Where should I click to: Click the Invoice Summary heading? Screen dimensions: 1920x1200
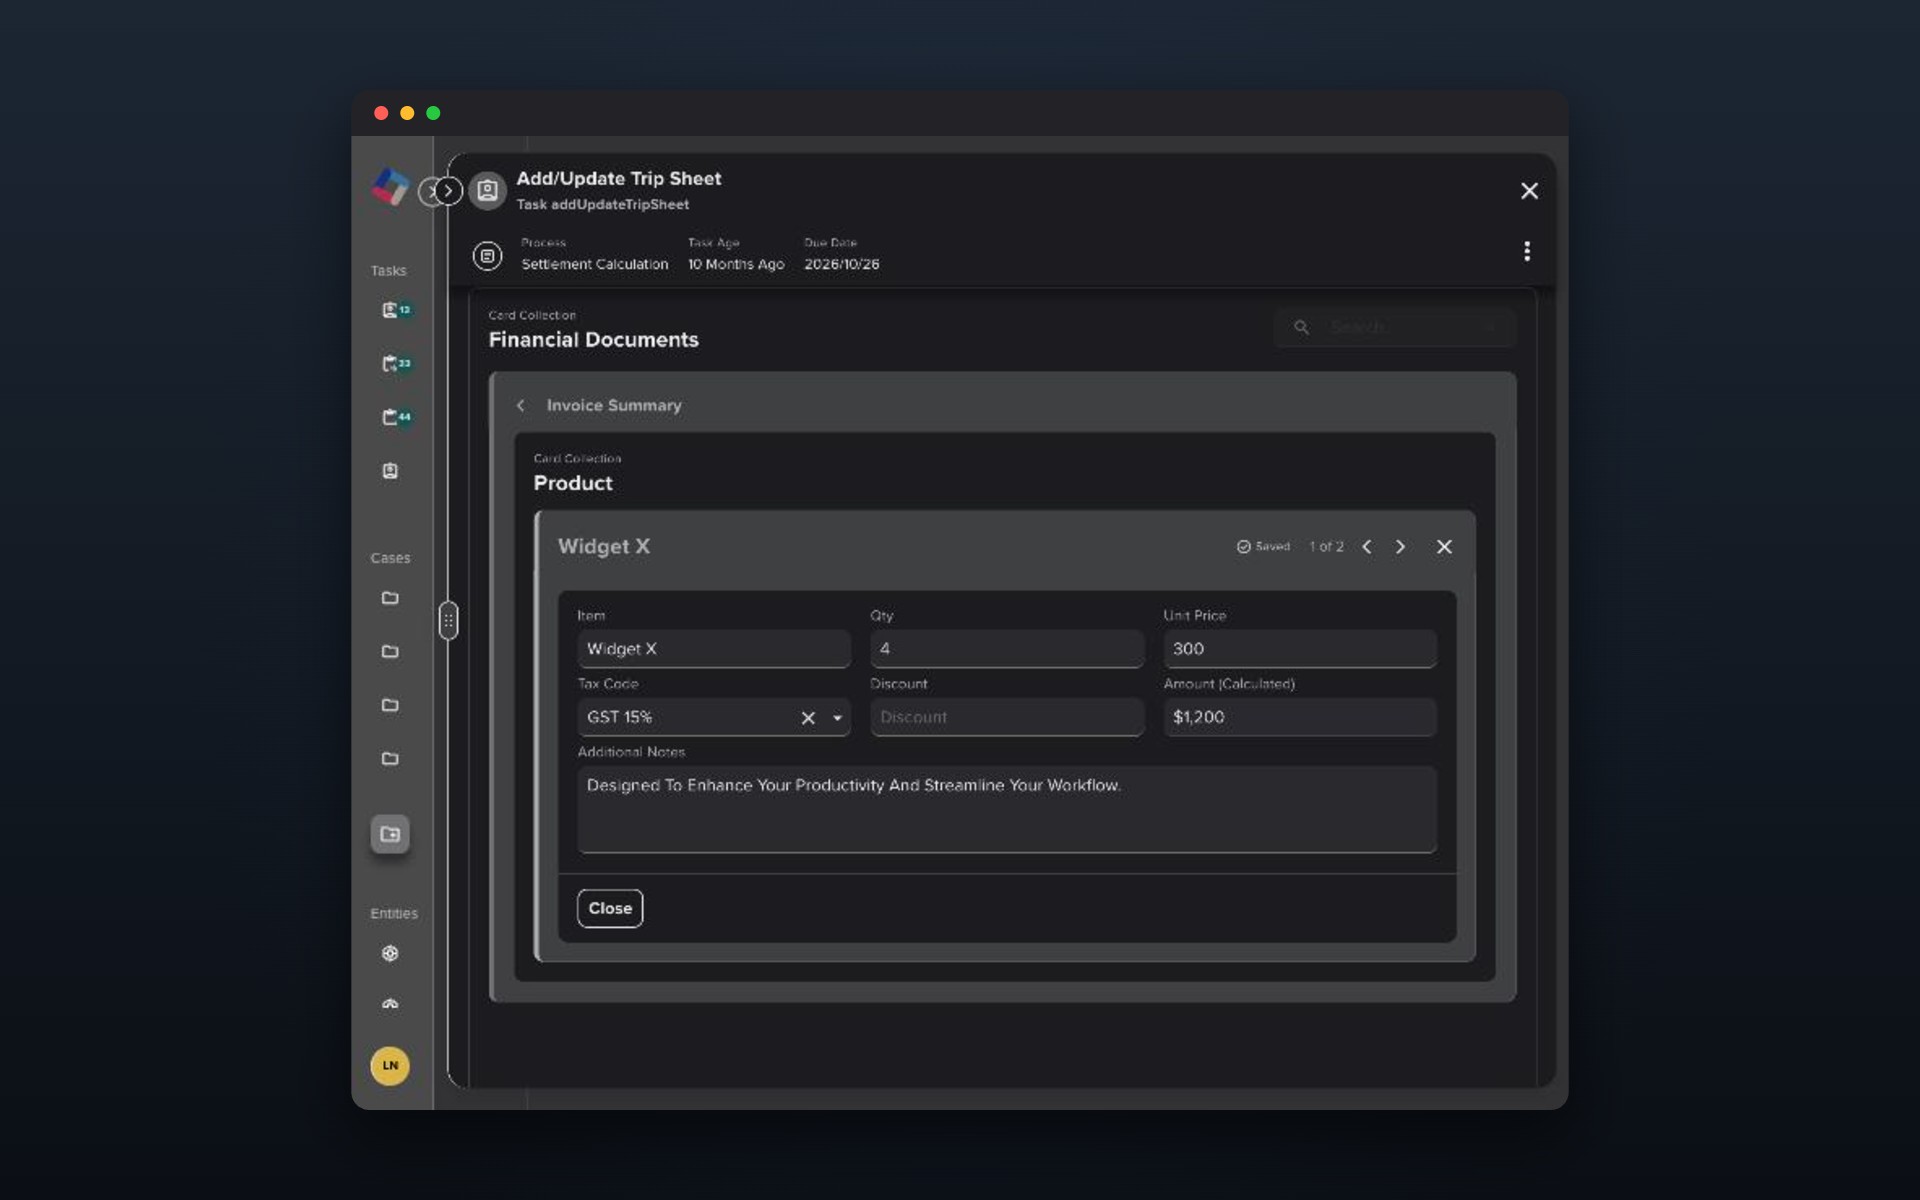614,405
